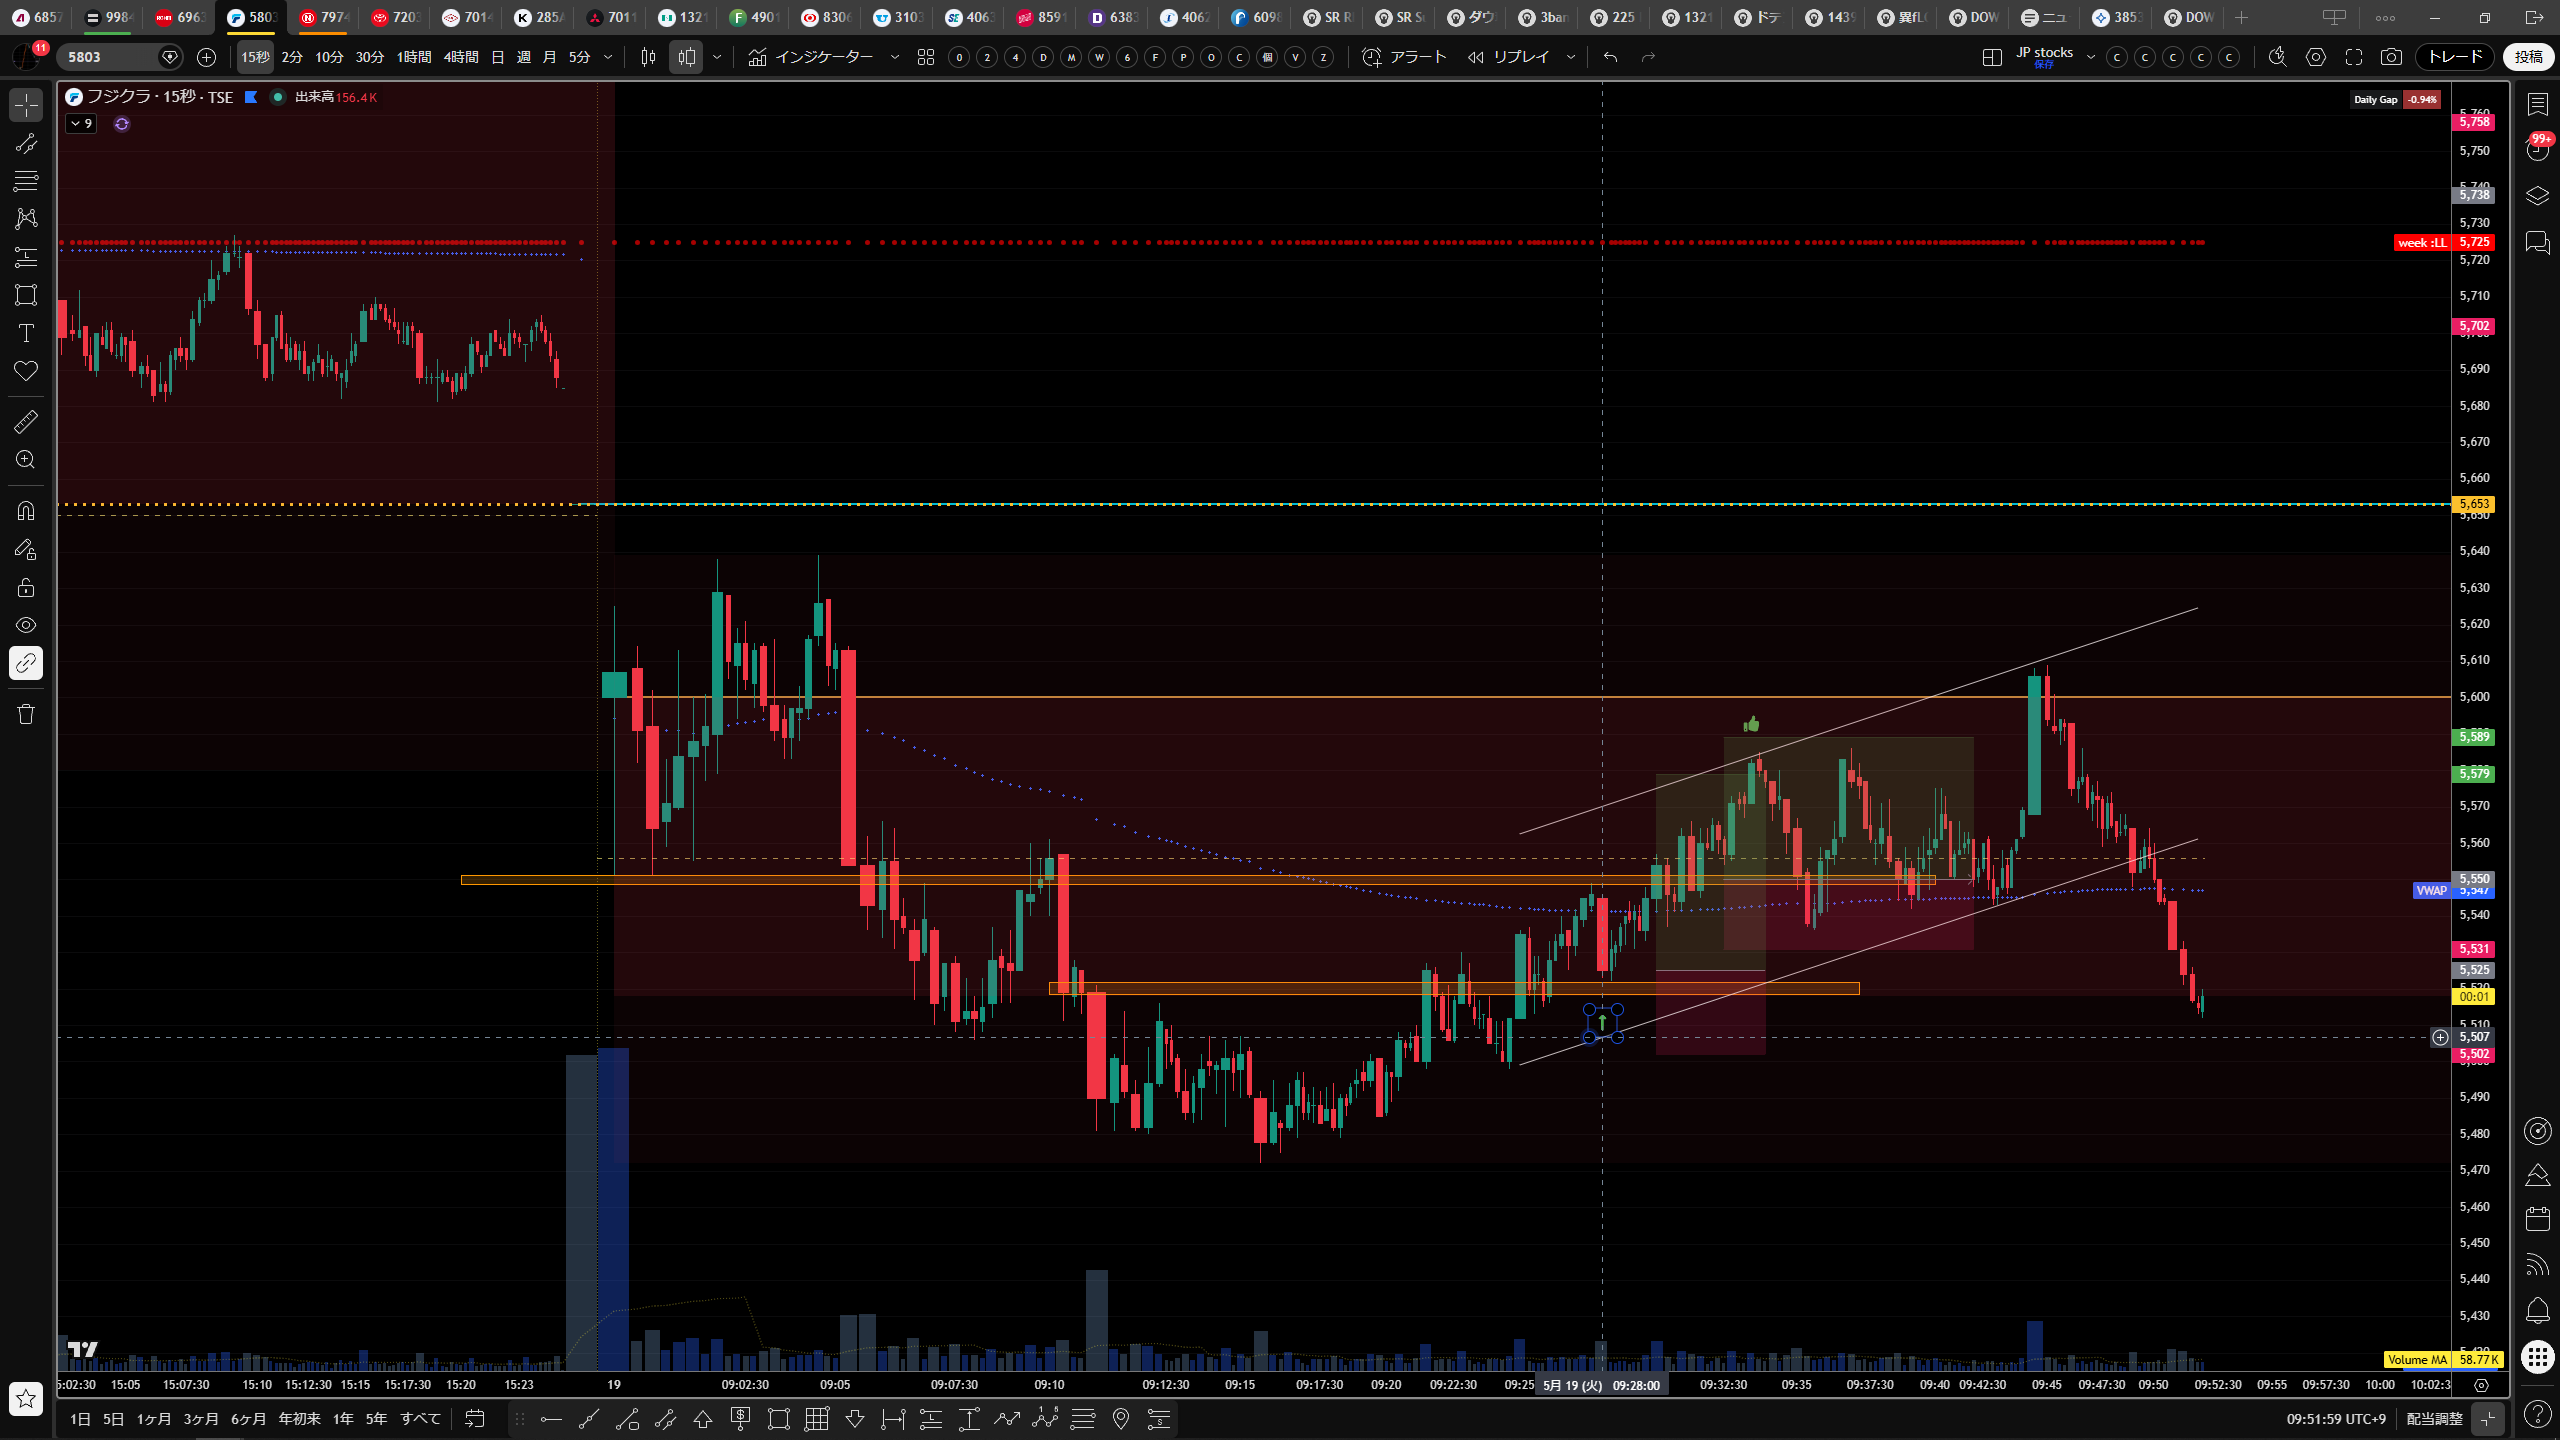Open the chart type dropdown arrow

(x=717, y=57)
